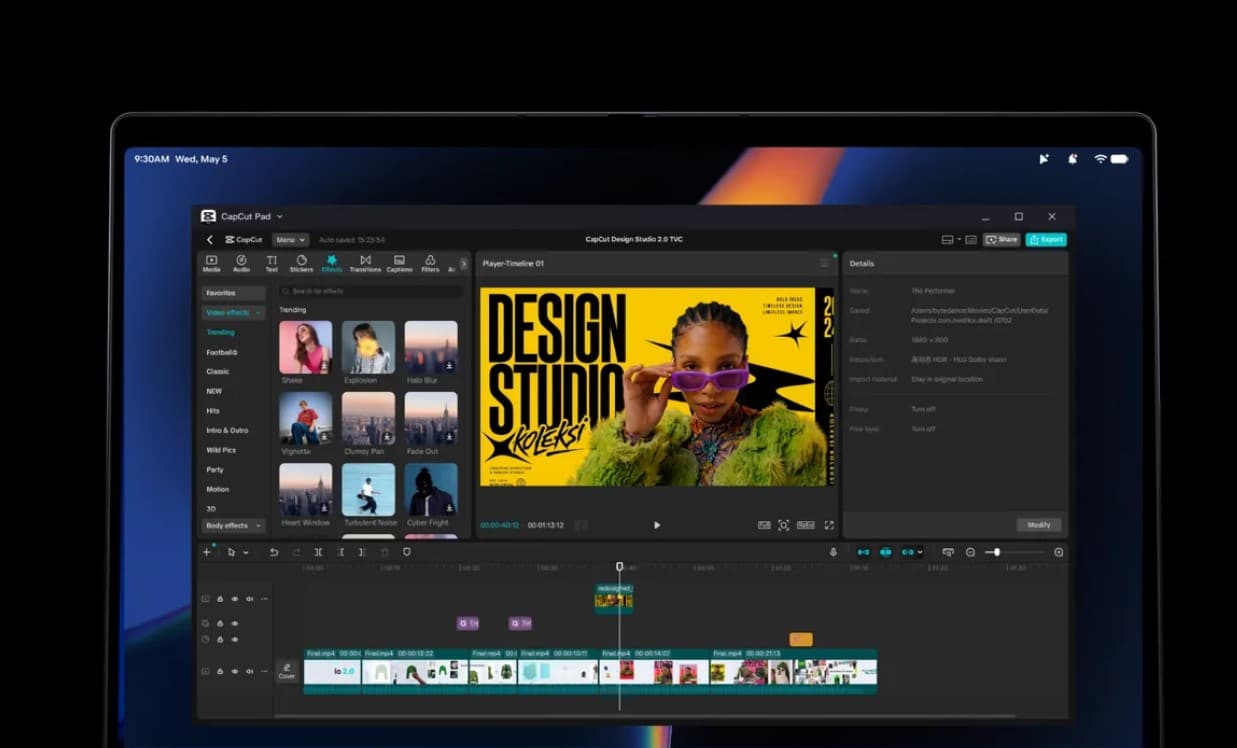
Task: Enter fullscreen preview
Action: [x=829, y=525]
